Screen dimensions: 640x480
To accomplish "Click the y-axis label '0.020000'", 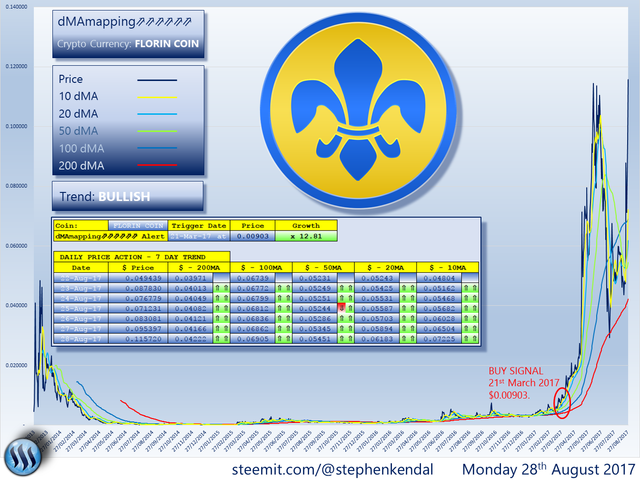I will (16, 365).
